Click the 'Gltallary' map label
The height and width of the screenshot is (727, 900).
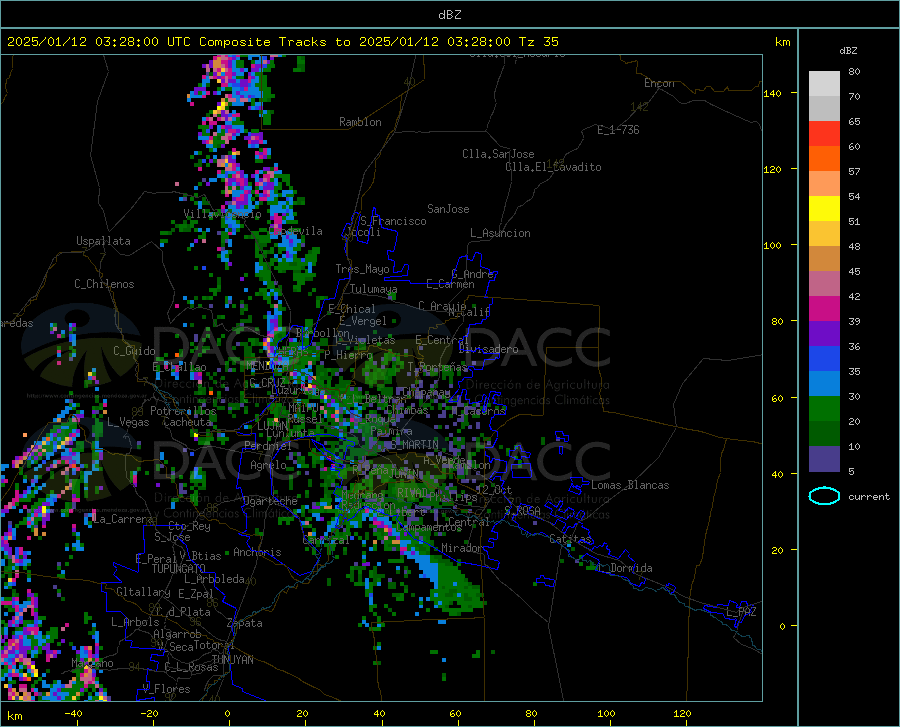(x=143, y=592)
